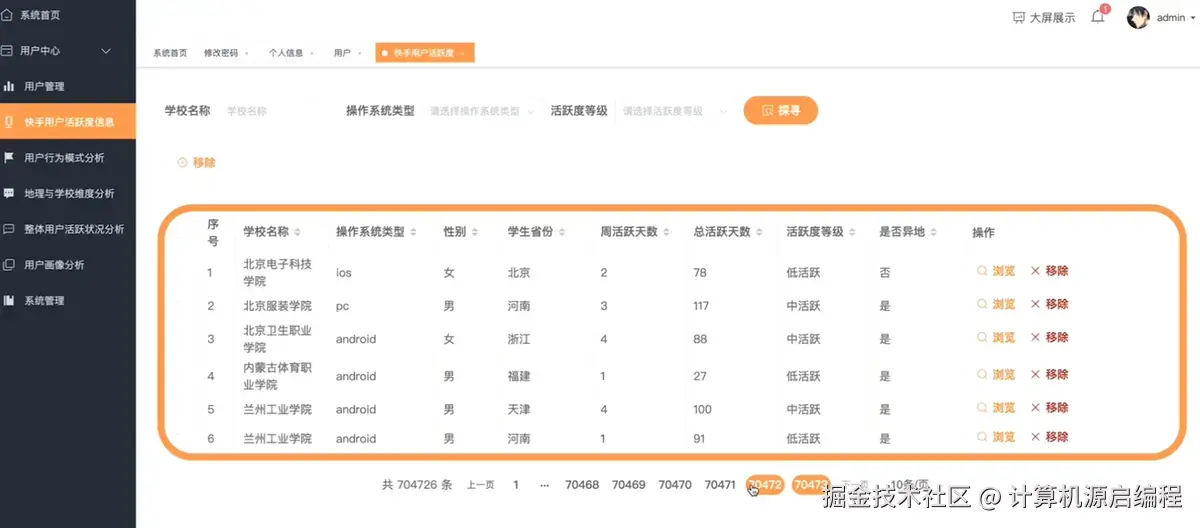
Task: Go to page 70471
Action: point(720,485)
